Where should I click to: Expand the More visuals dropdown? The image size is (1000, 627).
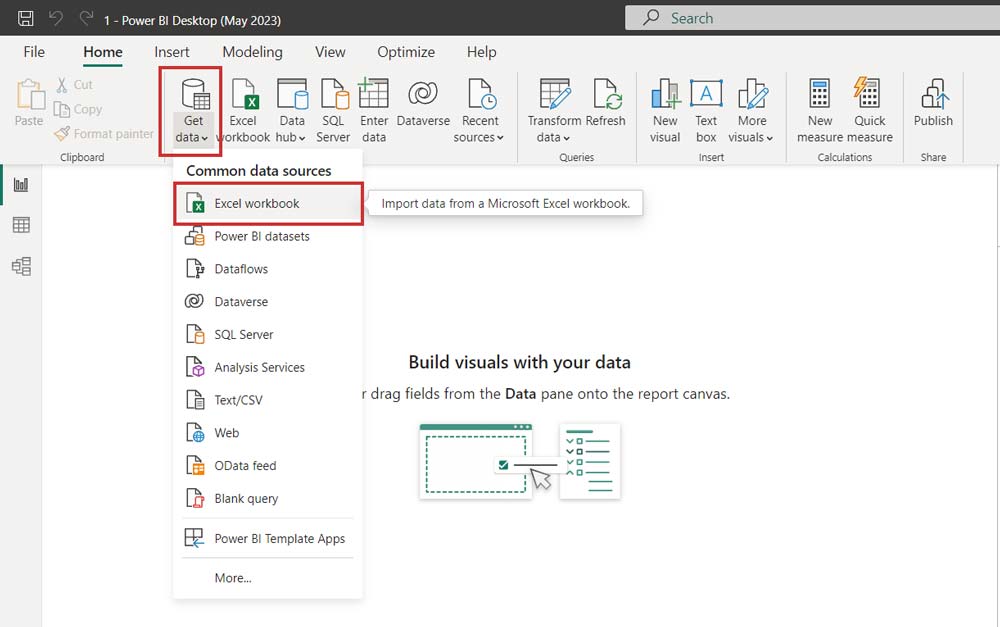coord(751,111)
